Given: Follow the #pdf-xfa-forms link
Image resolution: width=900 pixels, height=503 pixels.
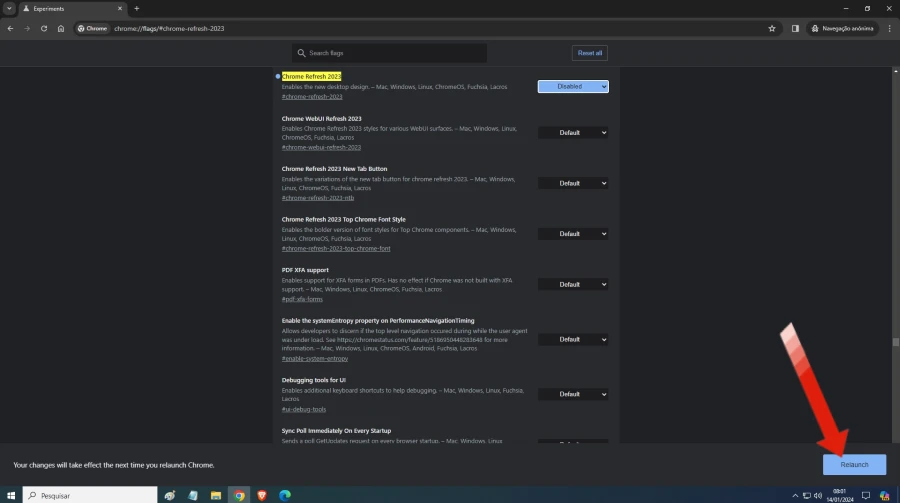Looking at the screenshot, I should [x=302, y=299].
